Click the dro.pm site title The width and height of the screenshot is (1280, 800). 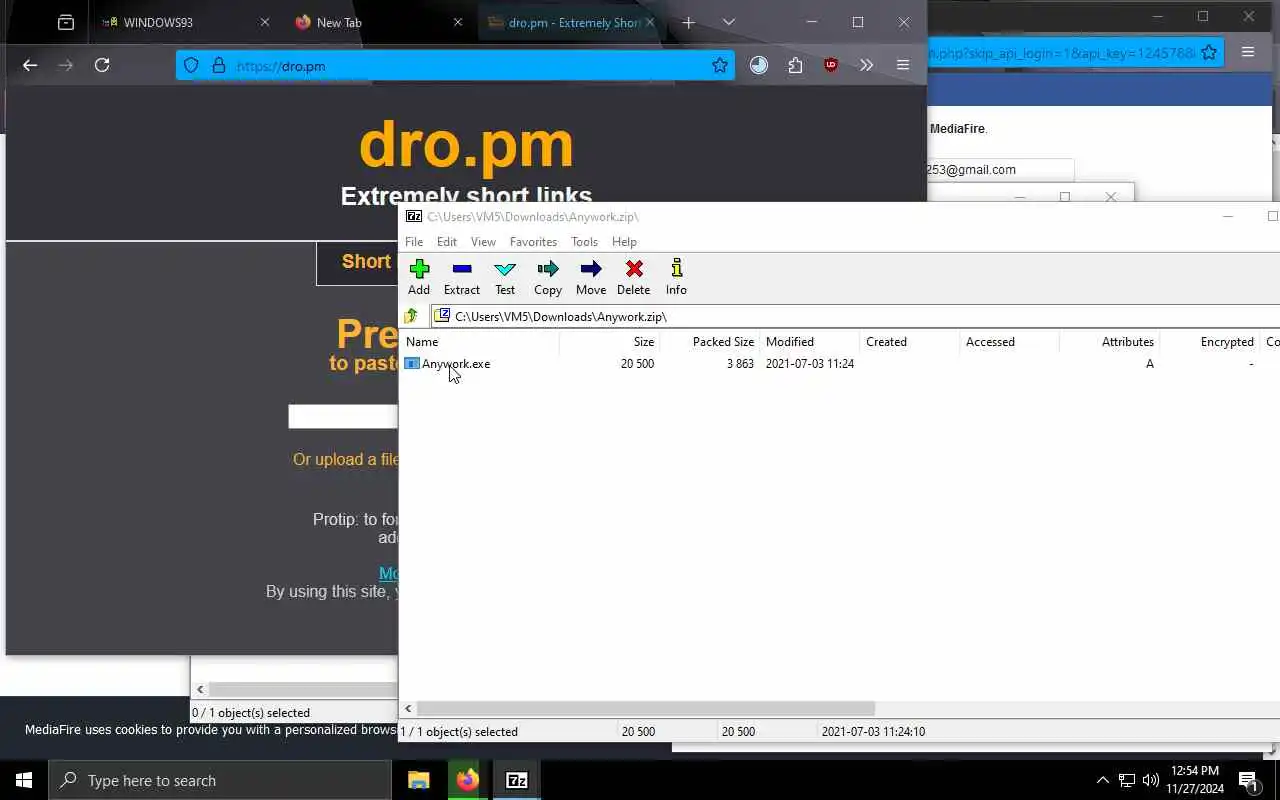click(466, 145)
